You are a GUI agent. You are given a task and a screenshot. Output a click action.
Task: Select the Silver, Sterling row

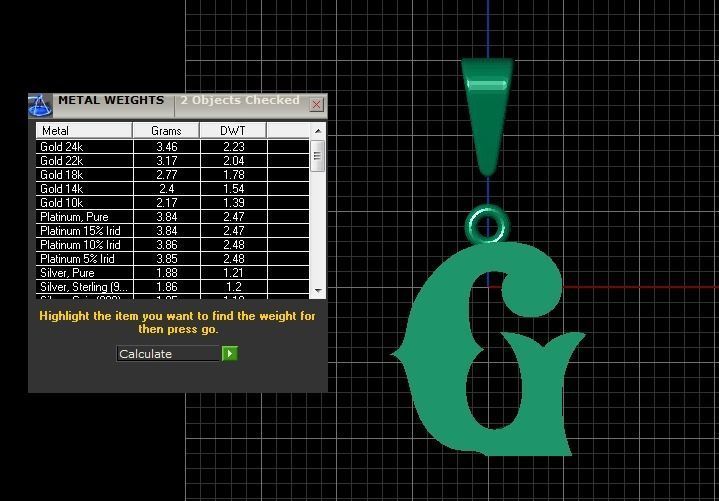(172, 287)
